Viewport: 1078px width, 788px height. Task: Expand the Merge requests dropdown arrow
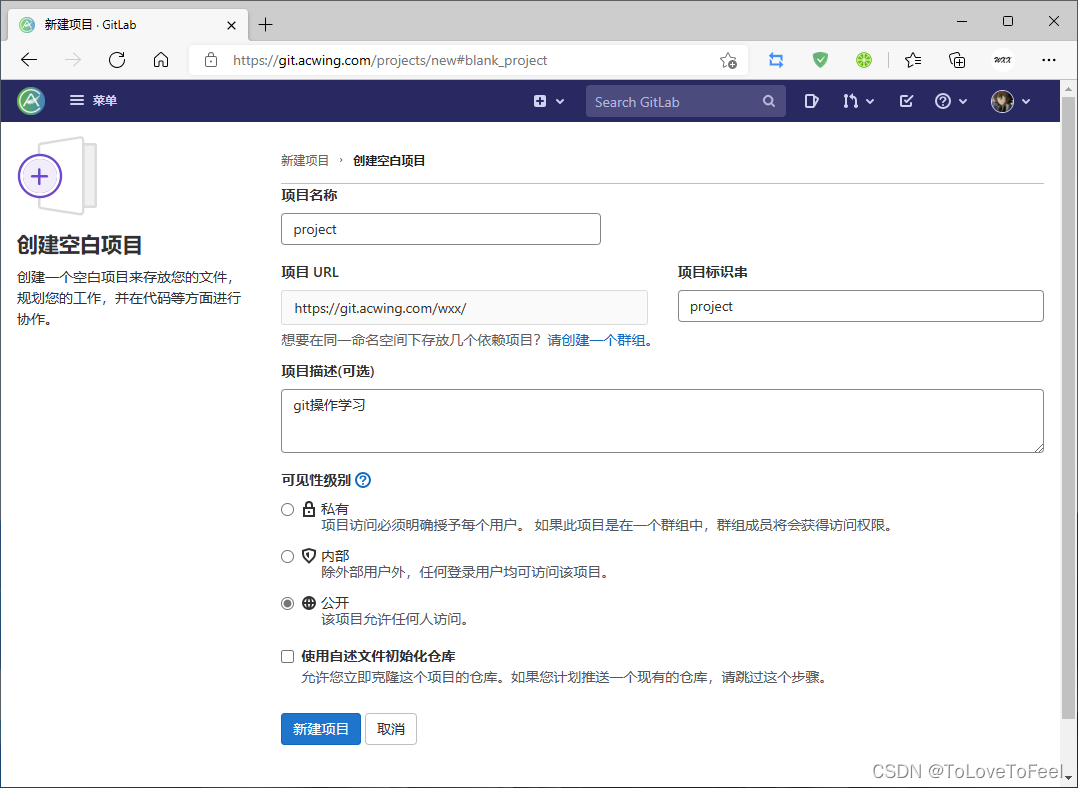(869, 101)
